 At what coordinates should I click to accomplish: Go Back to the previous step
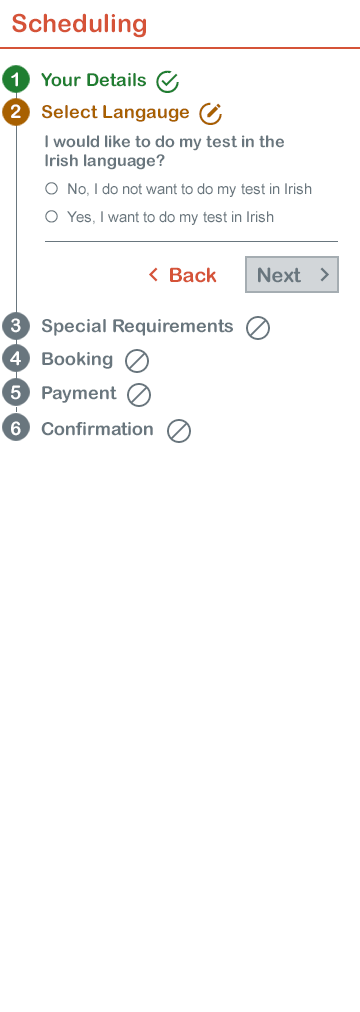183,275
